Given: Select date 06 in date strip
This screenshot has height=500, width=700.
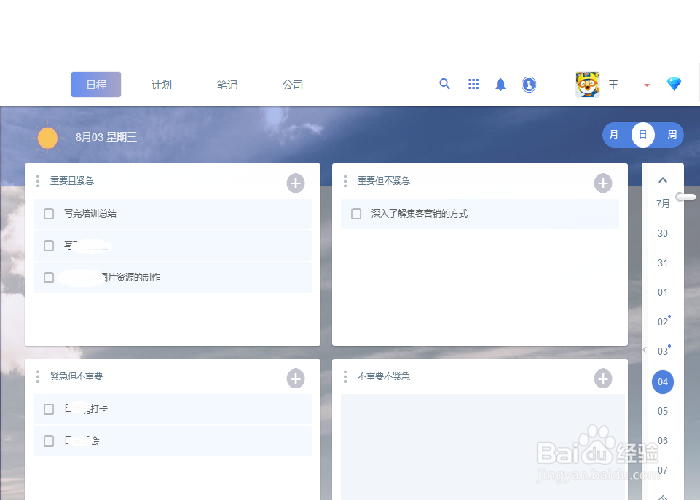Looking at the screenshot, I should point(662,441).
